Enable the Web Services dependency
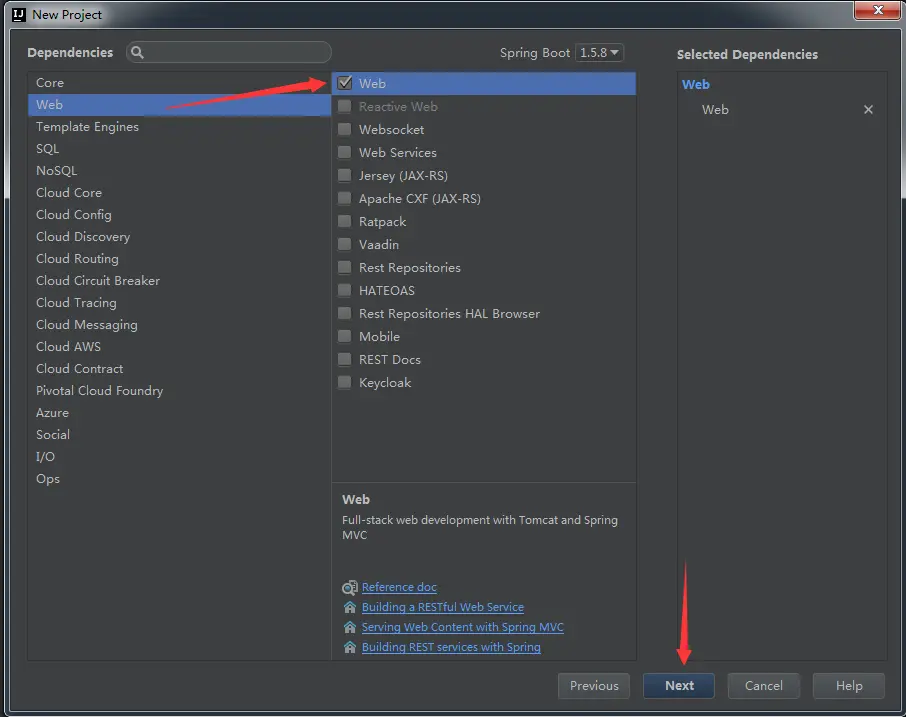The height and width of the screenshot is (717, 906). pyautogui.click(x=344, y=153)
